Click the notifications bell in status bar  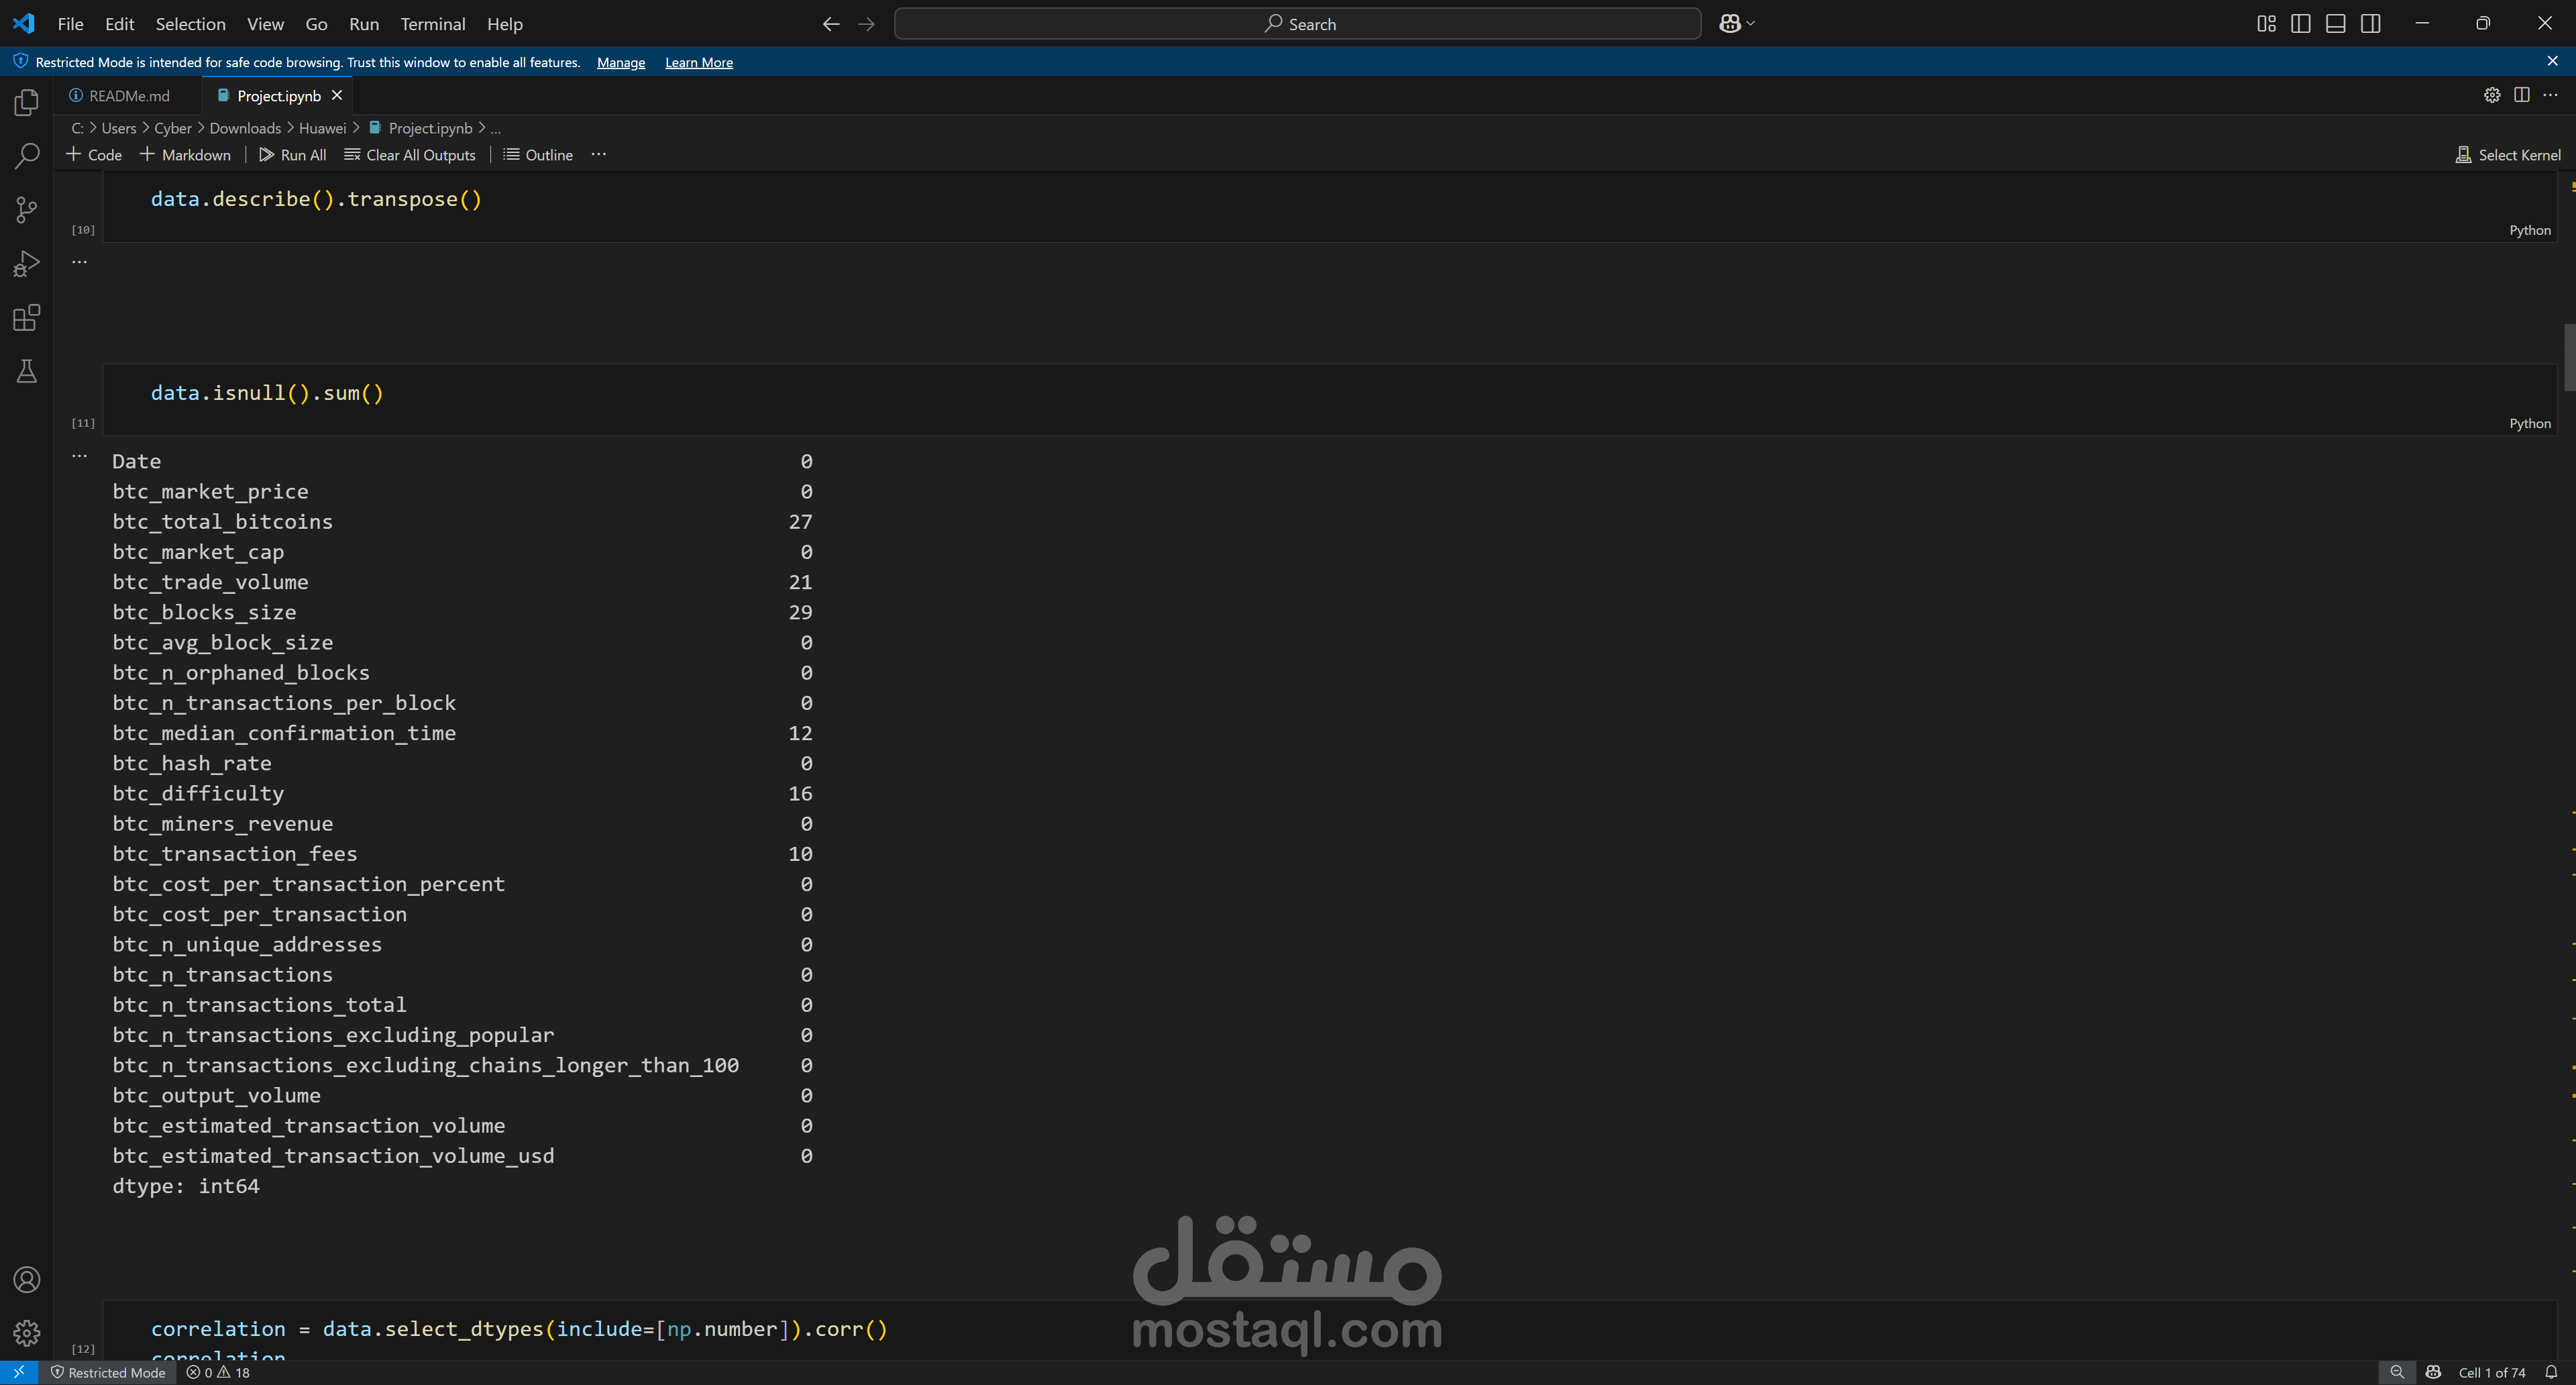(x=2551, y=1372)
